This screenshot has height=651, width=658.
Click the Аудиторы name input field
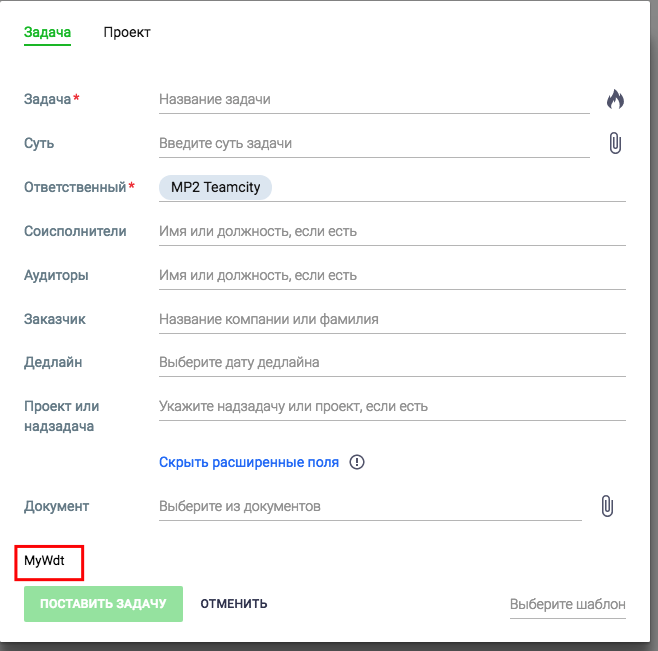tap(392, 275)
